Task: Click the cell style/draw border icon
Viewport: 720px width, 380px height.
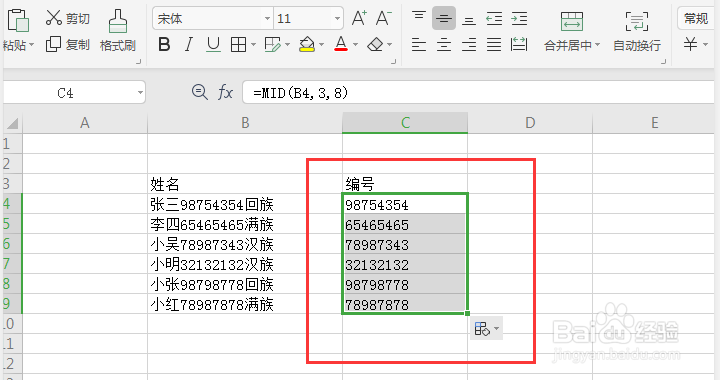Action: point(273,45)
